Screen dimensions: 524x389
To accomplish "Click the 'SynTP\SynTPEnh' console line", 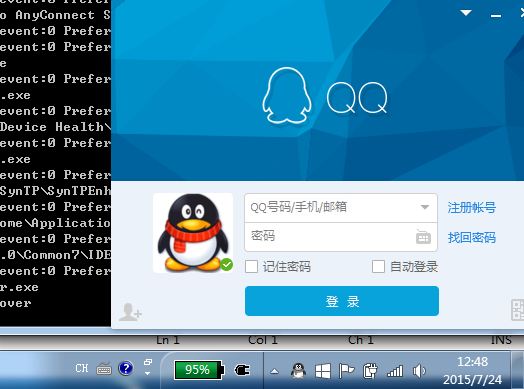I will [x=55, y=191].
